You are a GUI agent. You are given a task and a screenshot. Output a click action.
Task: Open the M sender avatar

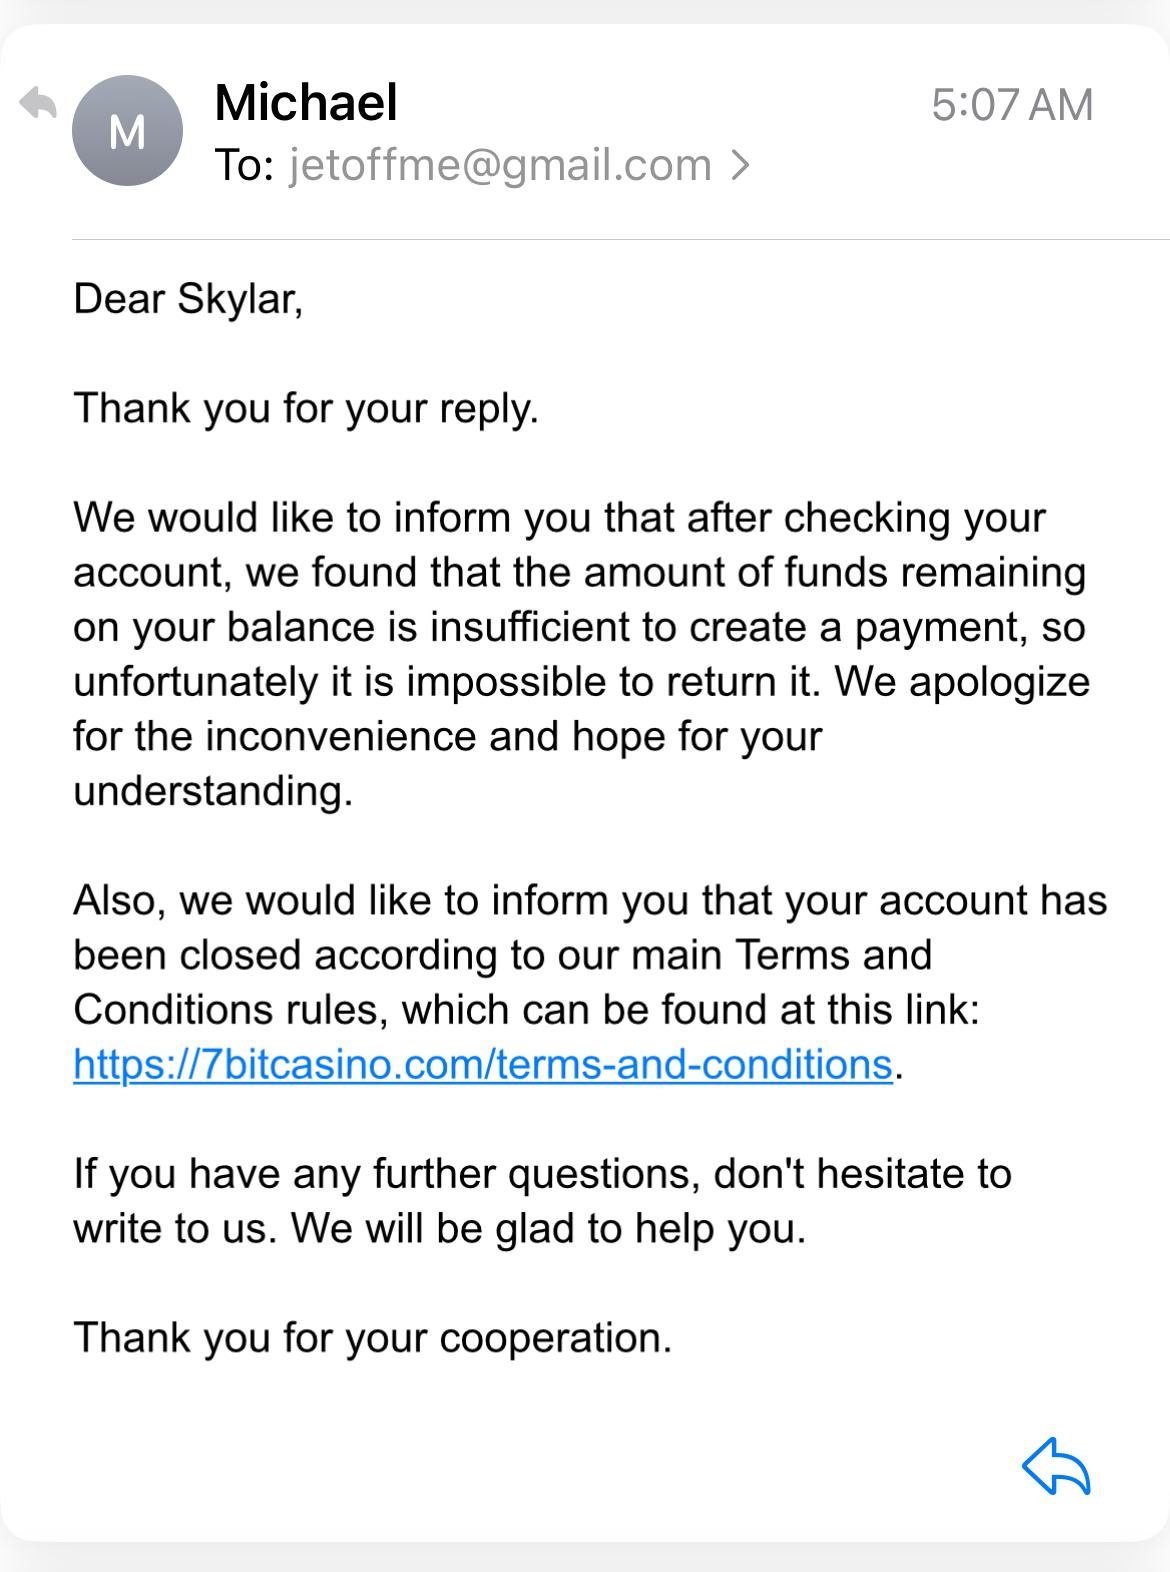click(x=127, y=131)
